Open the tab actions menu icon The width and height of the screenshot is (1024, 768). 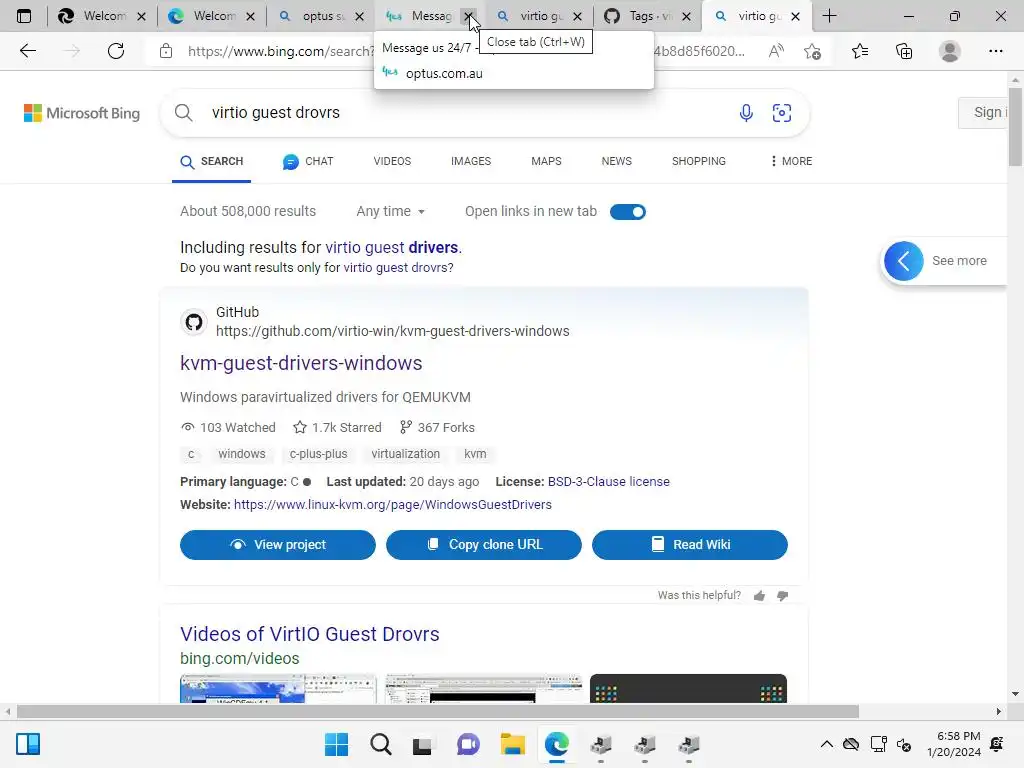pos(24,16)
